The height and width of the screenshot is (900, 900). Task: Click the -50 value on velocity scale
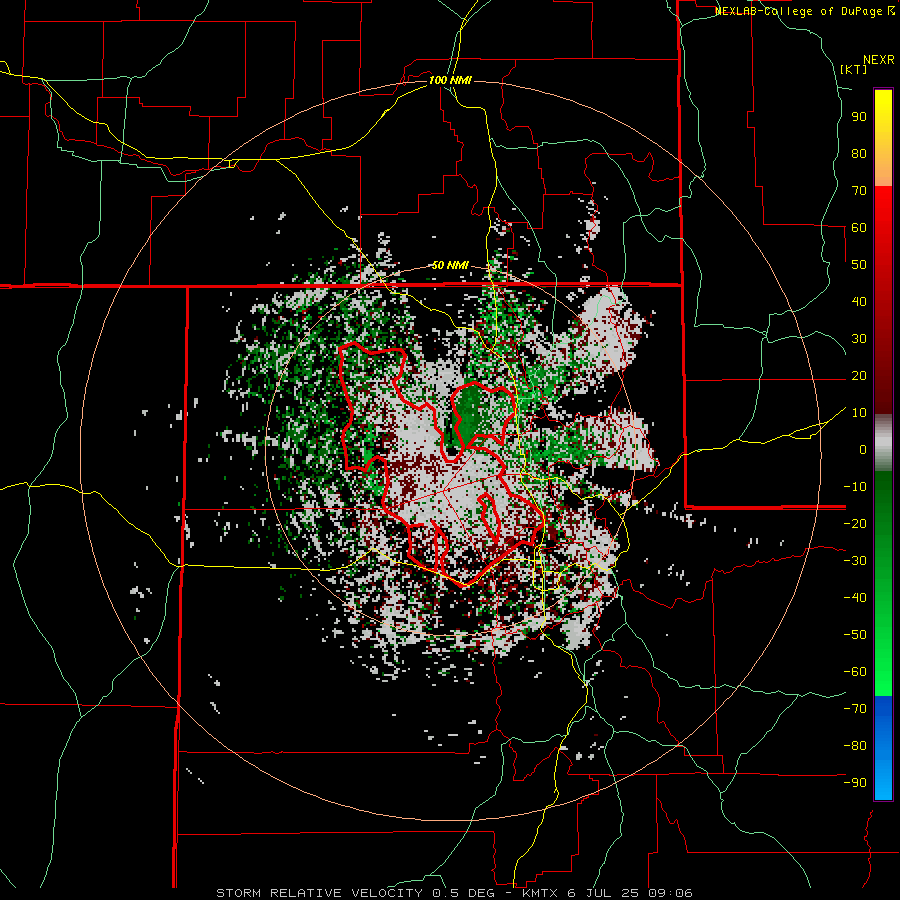point(855,635)
